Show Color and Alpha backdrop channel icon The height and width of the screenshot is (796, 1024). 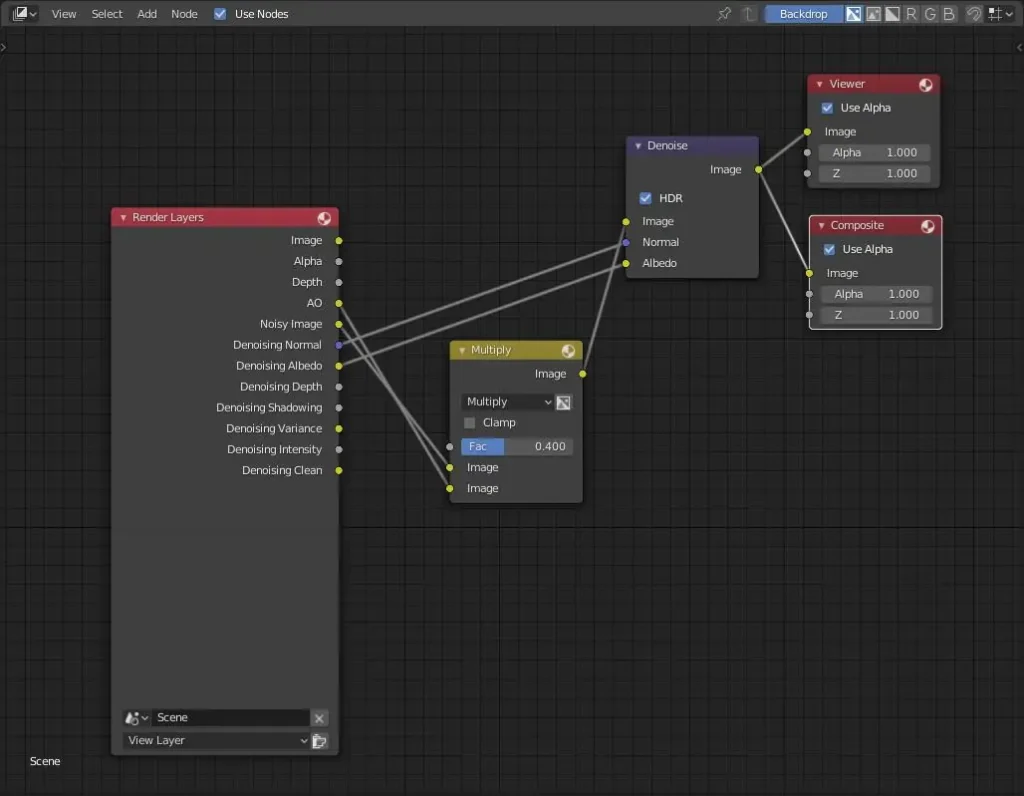(854, 14)
